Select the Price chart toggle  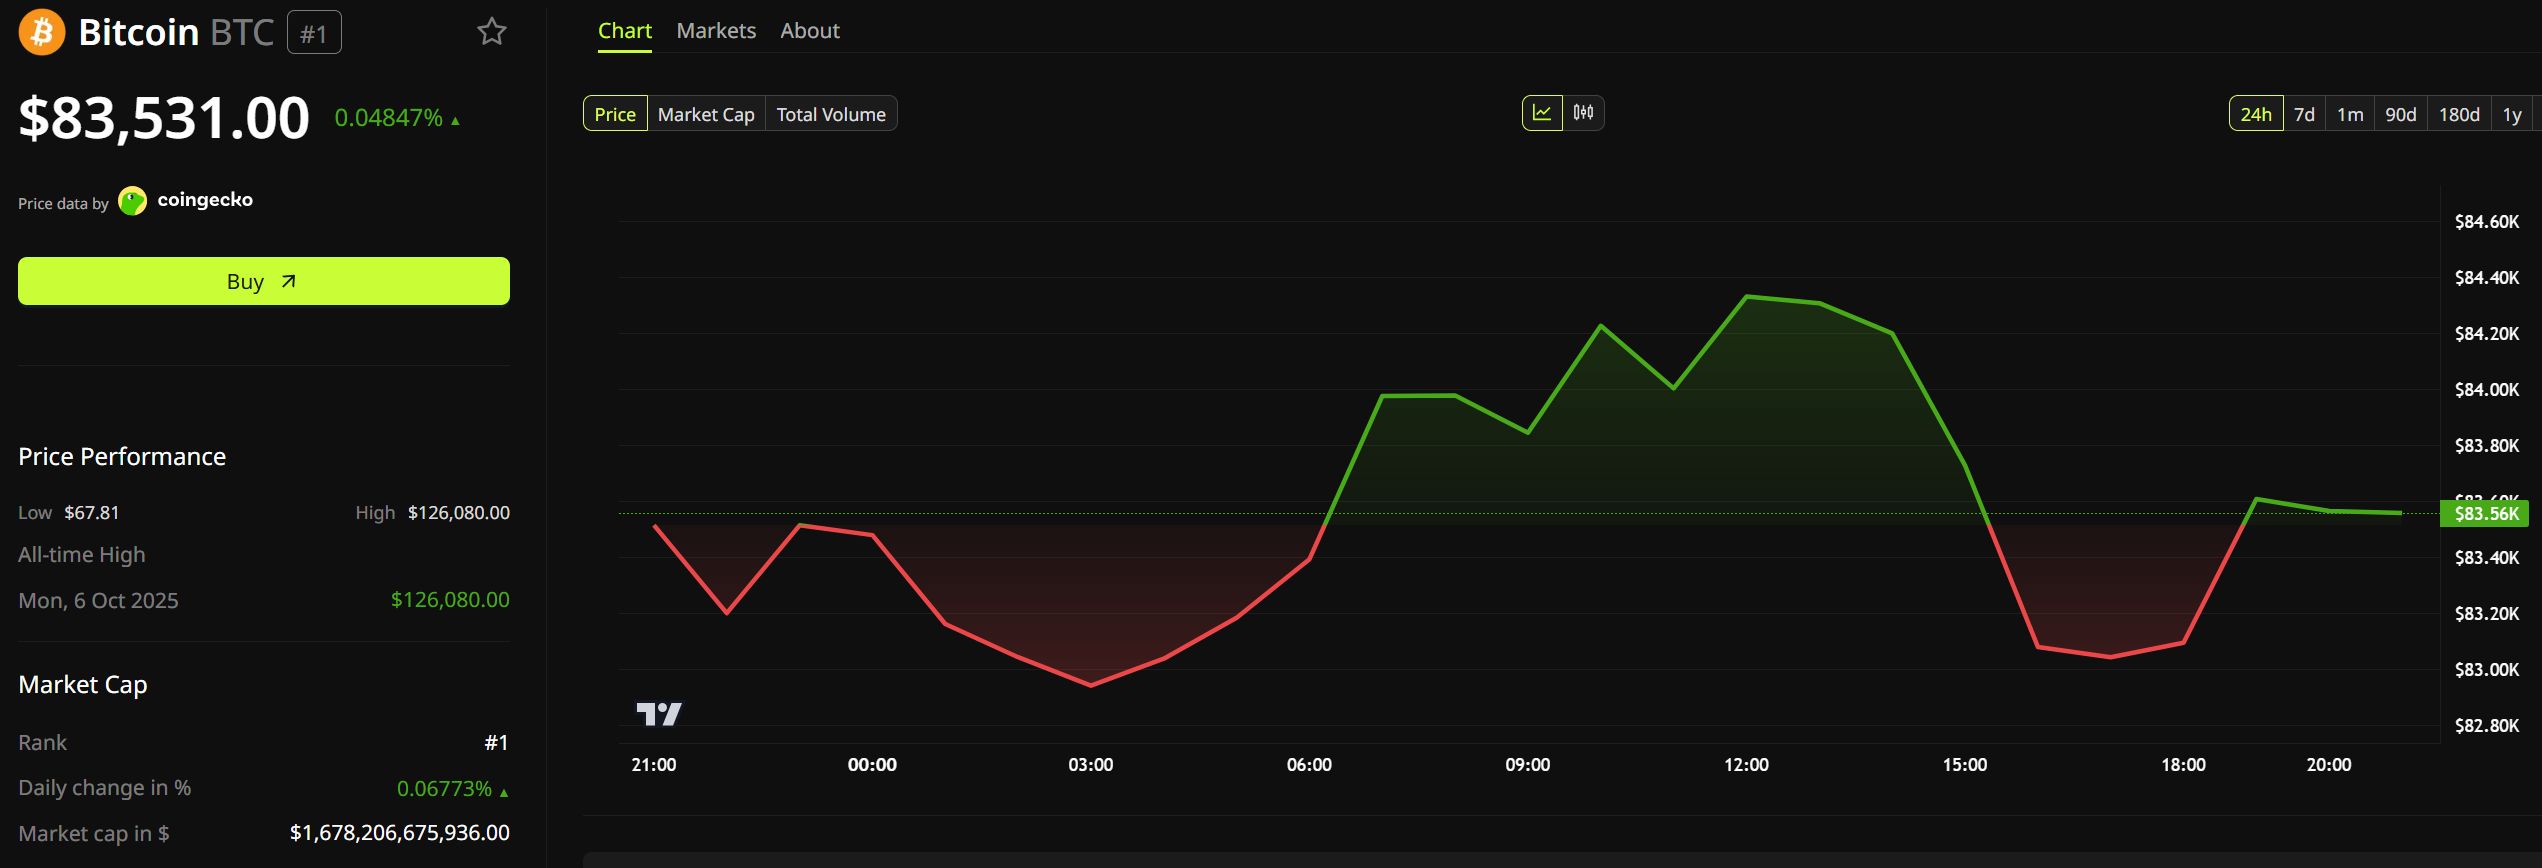pyautogui.click(x=615, y=114)
